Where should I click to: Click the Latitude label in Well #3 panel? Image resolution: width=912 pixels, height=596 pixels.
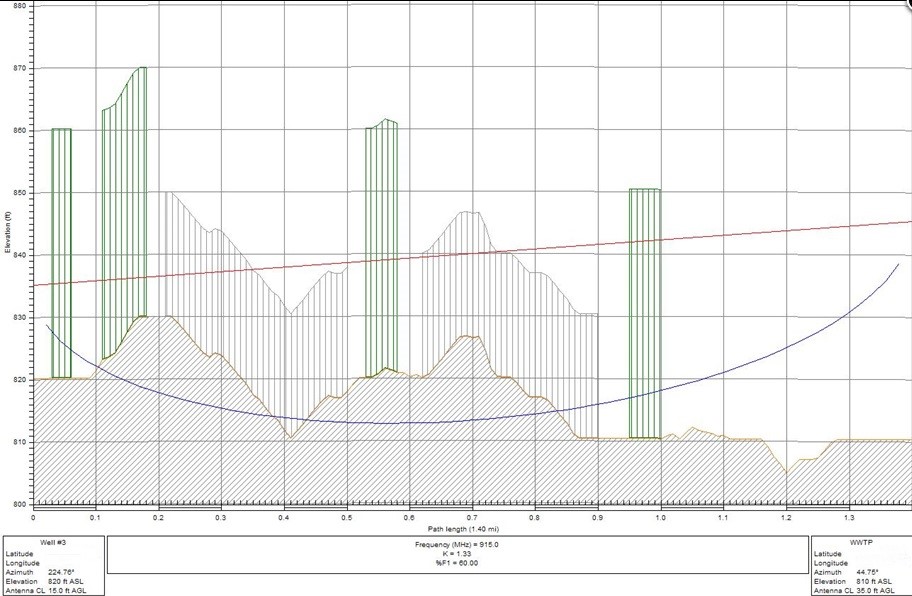pyautogui.click(x=18, y=554)
